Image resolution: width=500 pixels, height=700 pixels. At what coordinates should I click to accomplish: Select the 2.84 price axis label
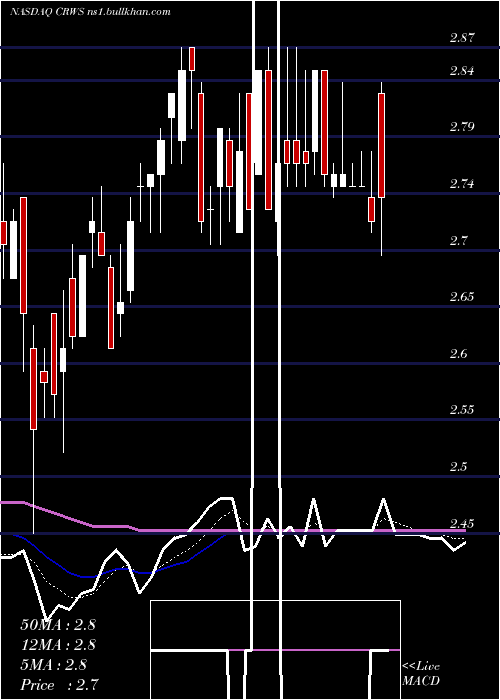(x=463, y=71)
